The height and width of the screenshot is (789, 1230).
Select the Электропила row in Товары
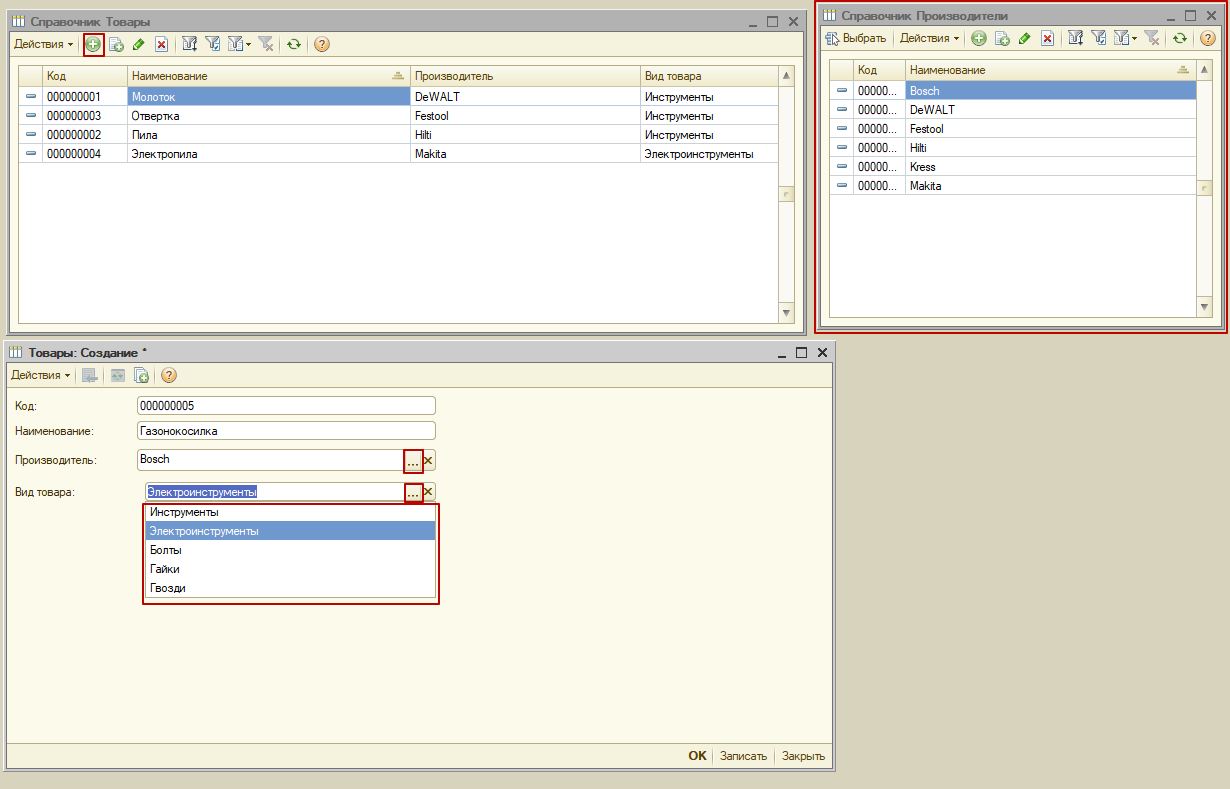point(398,154)
